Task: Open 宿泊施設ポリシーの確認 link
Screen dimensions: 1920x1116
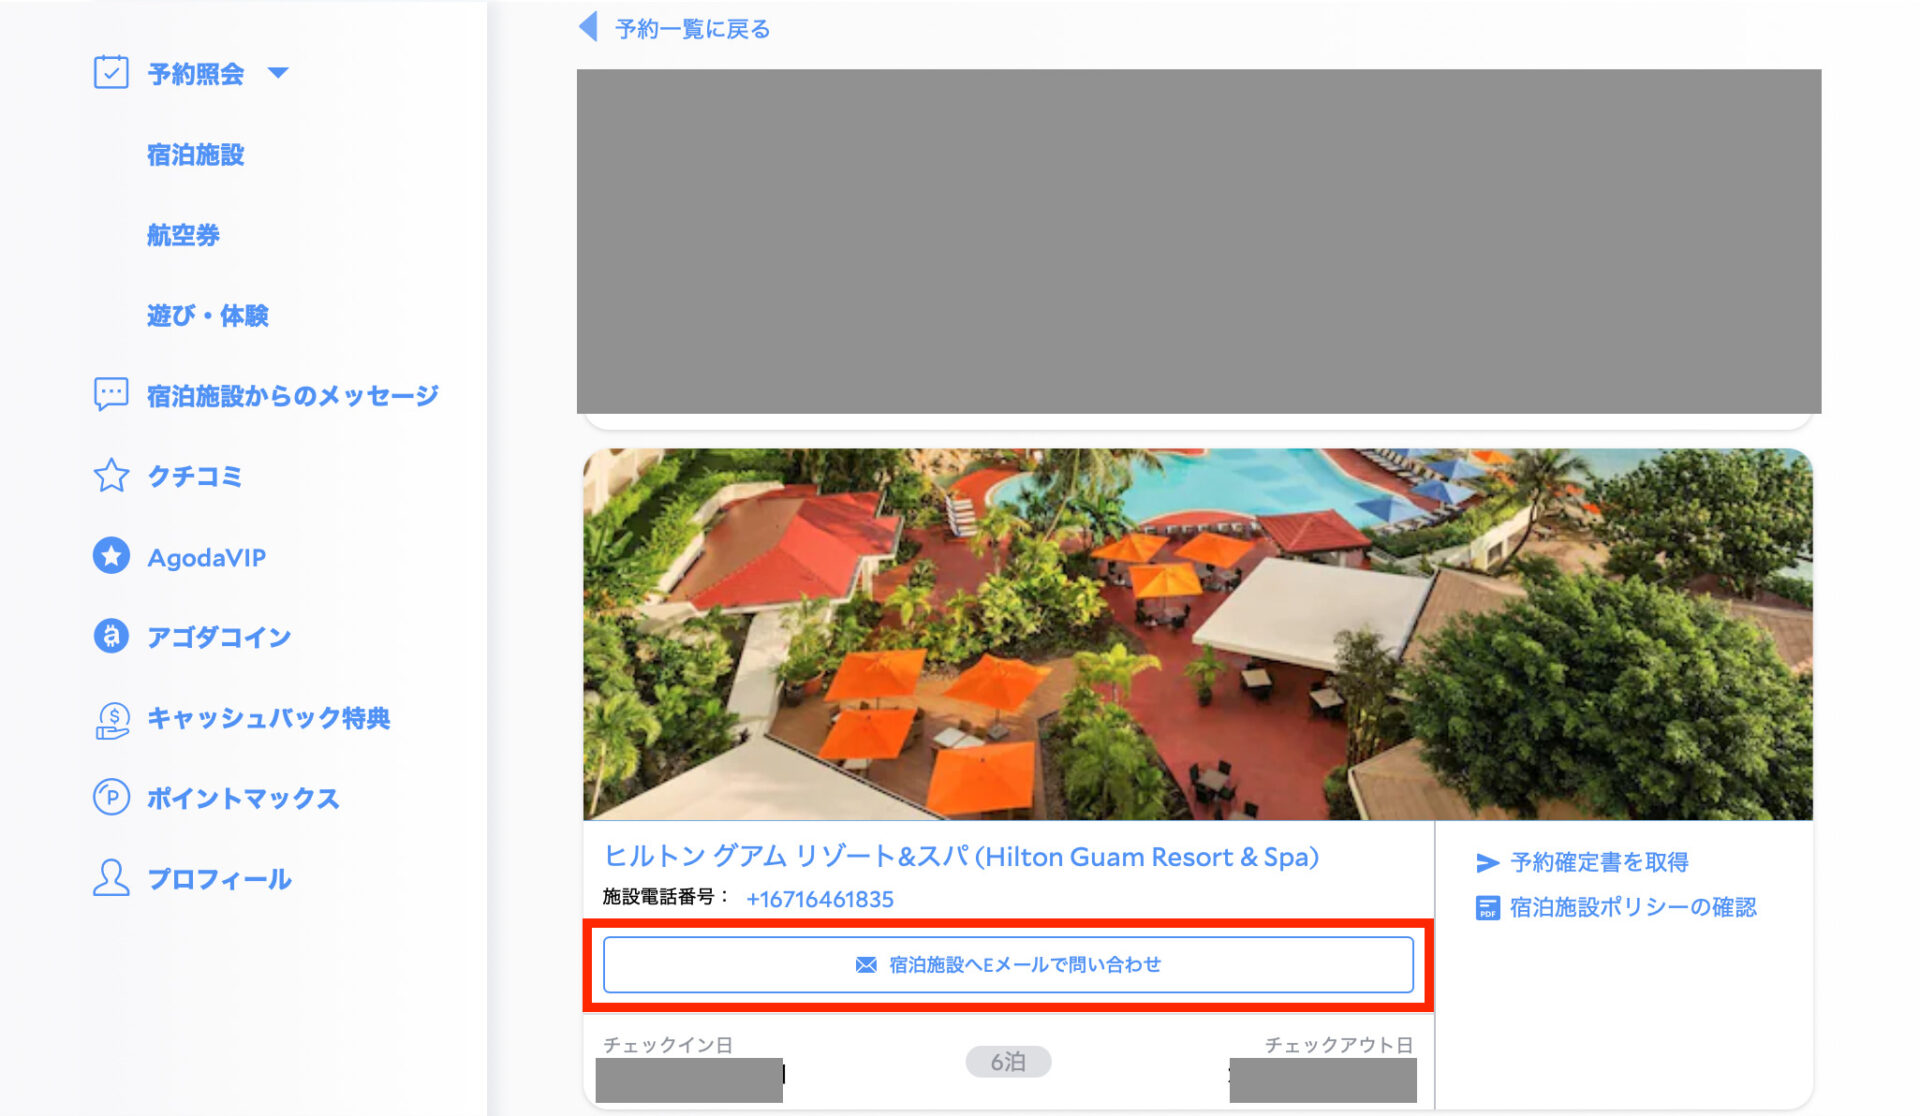Action: [1633, 907]
